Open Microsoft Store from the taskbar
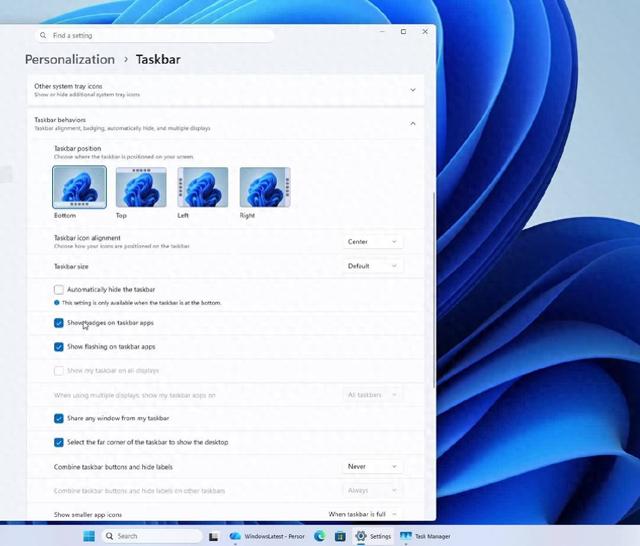 (x=340, y=536)
